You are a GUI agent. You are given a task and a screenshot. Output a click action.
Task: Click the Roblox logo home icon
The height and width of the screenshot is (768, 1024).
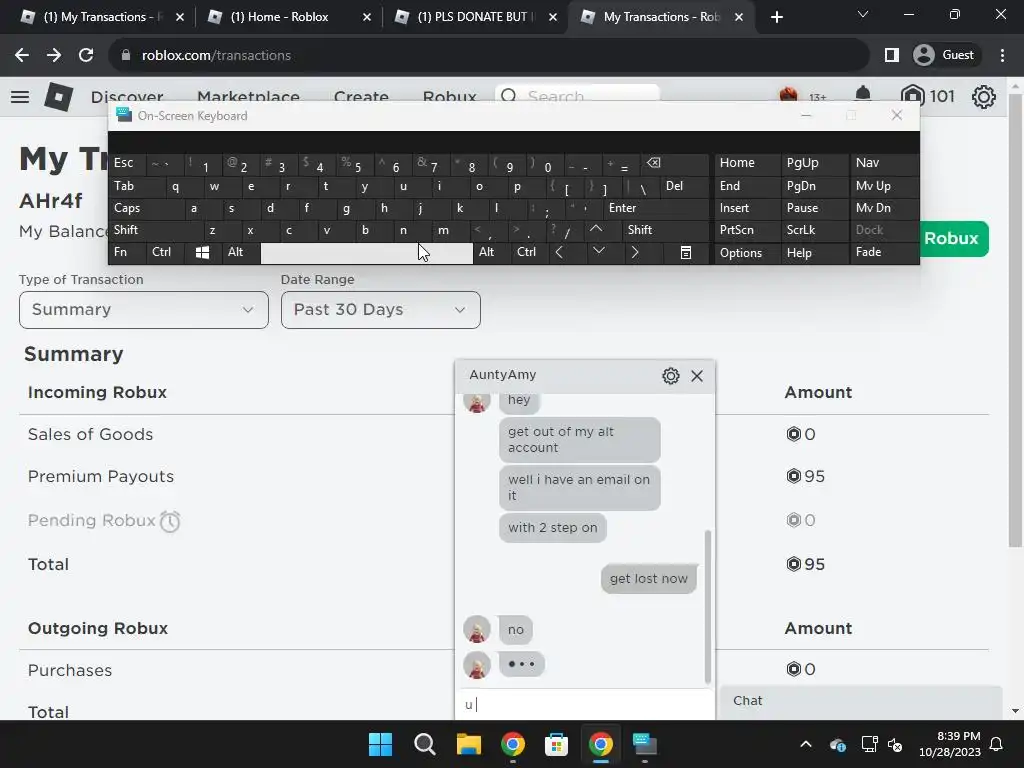coord(58,97)
